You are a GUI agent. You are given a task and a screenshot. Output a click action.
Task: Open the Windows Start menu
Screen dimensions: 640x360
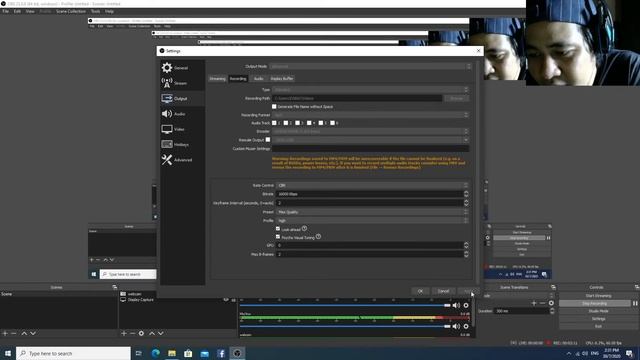pyautogui.click(x=8, y=353)
